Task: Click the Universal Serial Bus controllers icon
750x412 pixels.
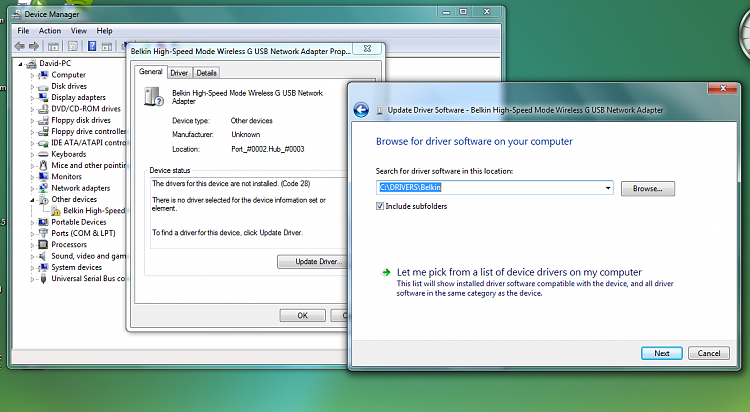Action: (44, 278)
